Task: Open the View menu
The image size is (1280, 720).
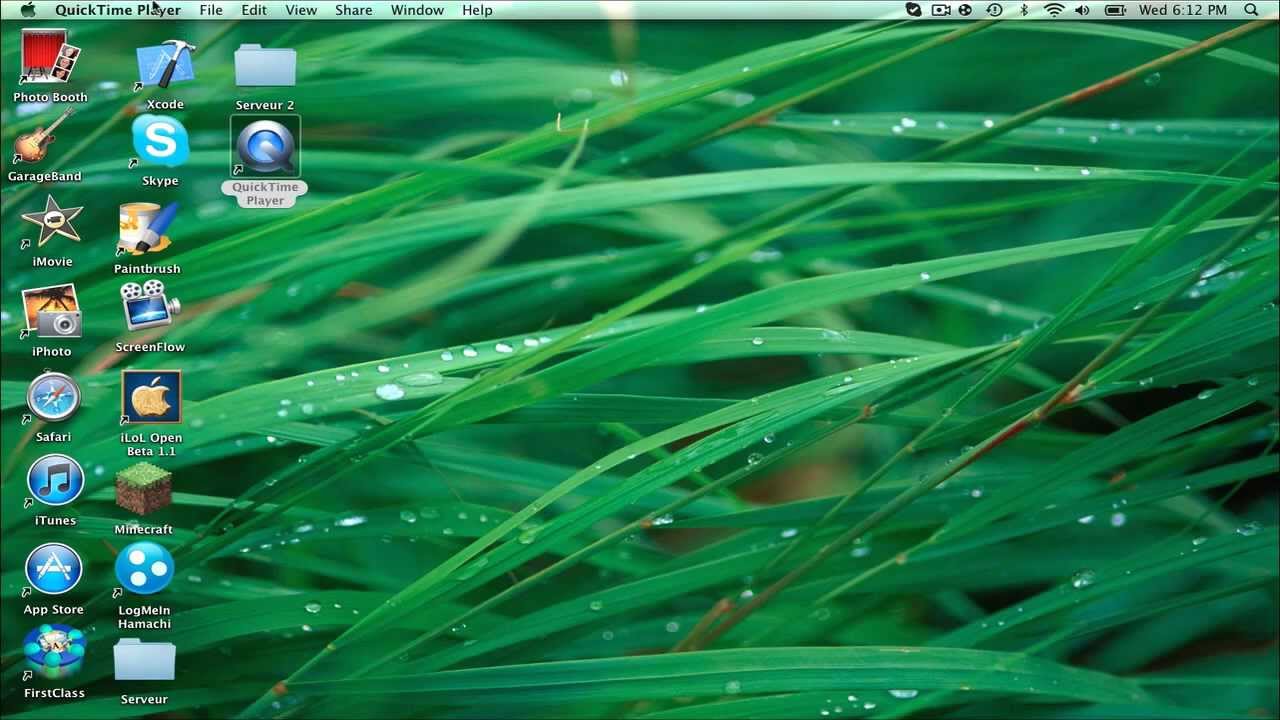Action: pyautogui.click(x=301, y=10)
